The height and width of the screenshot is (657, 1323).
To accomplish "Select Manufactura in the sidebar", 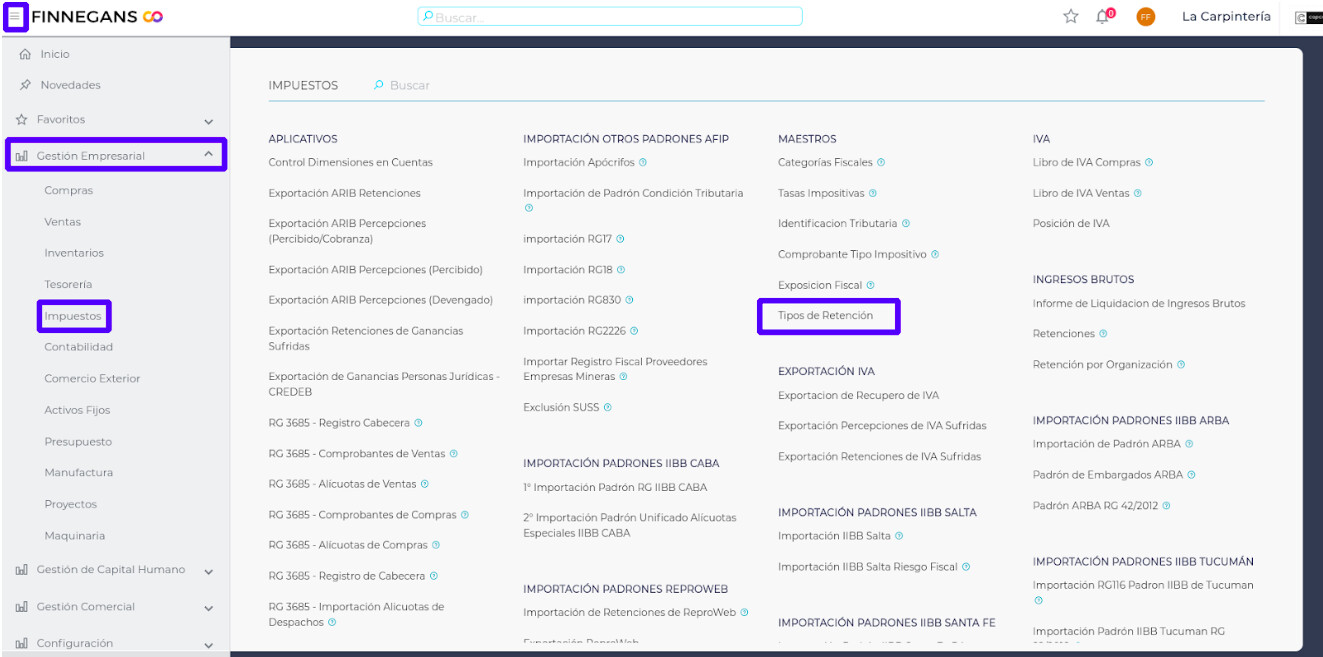I will coord(79,472).
